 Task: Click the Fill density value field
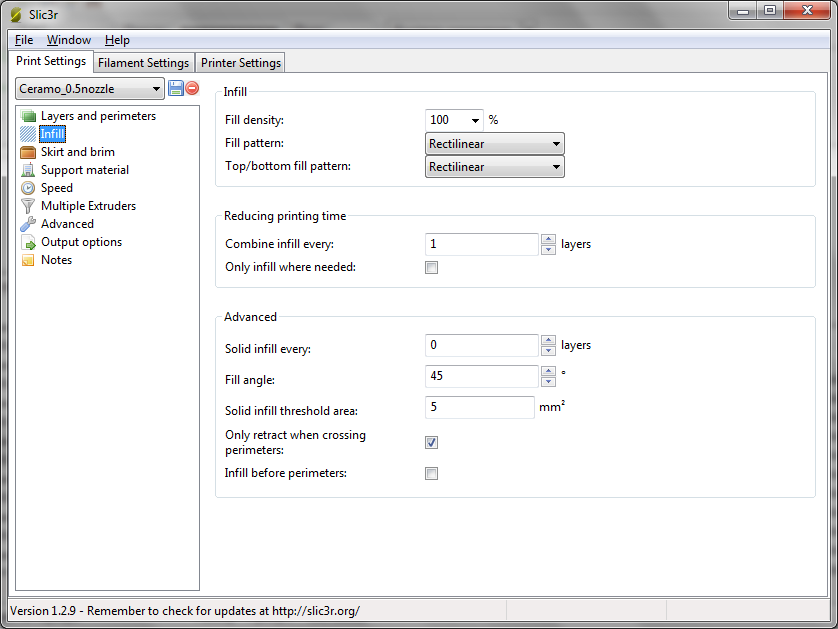(x=447, y=120)
